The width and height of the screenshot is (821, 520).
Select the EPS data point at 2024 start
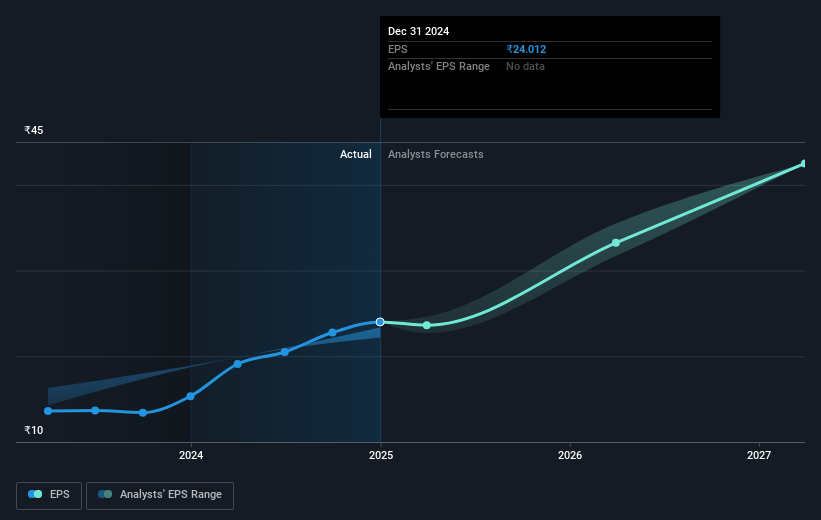pos(191,396)
